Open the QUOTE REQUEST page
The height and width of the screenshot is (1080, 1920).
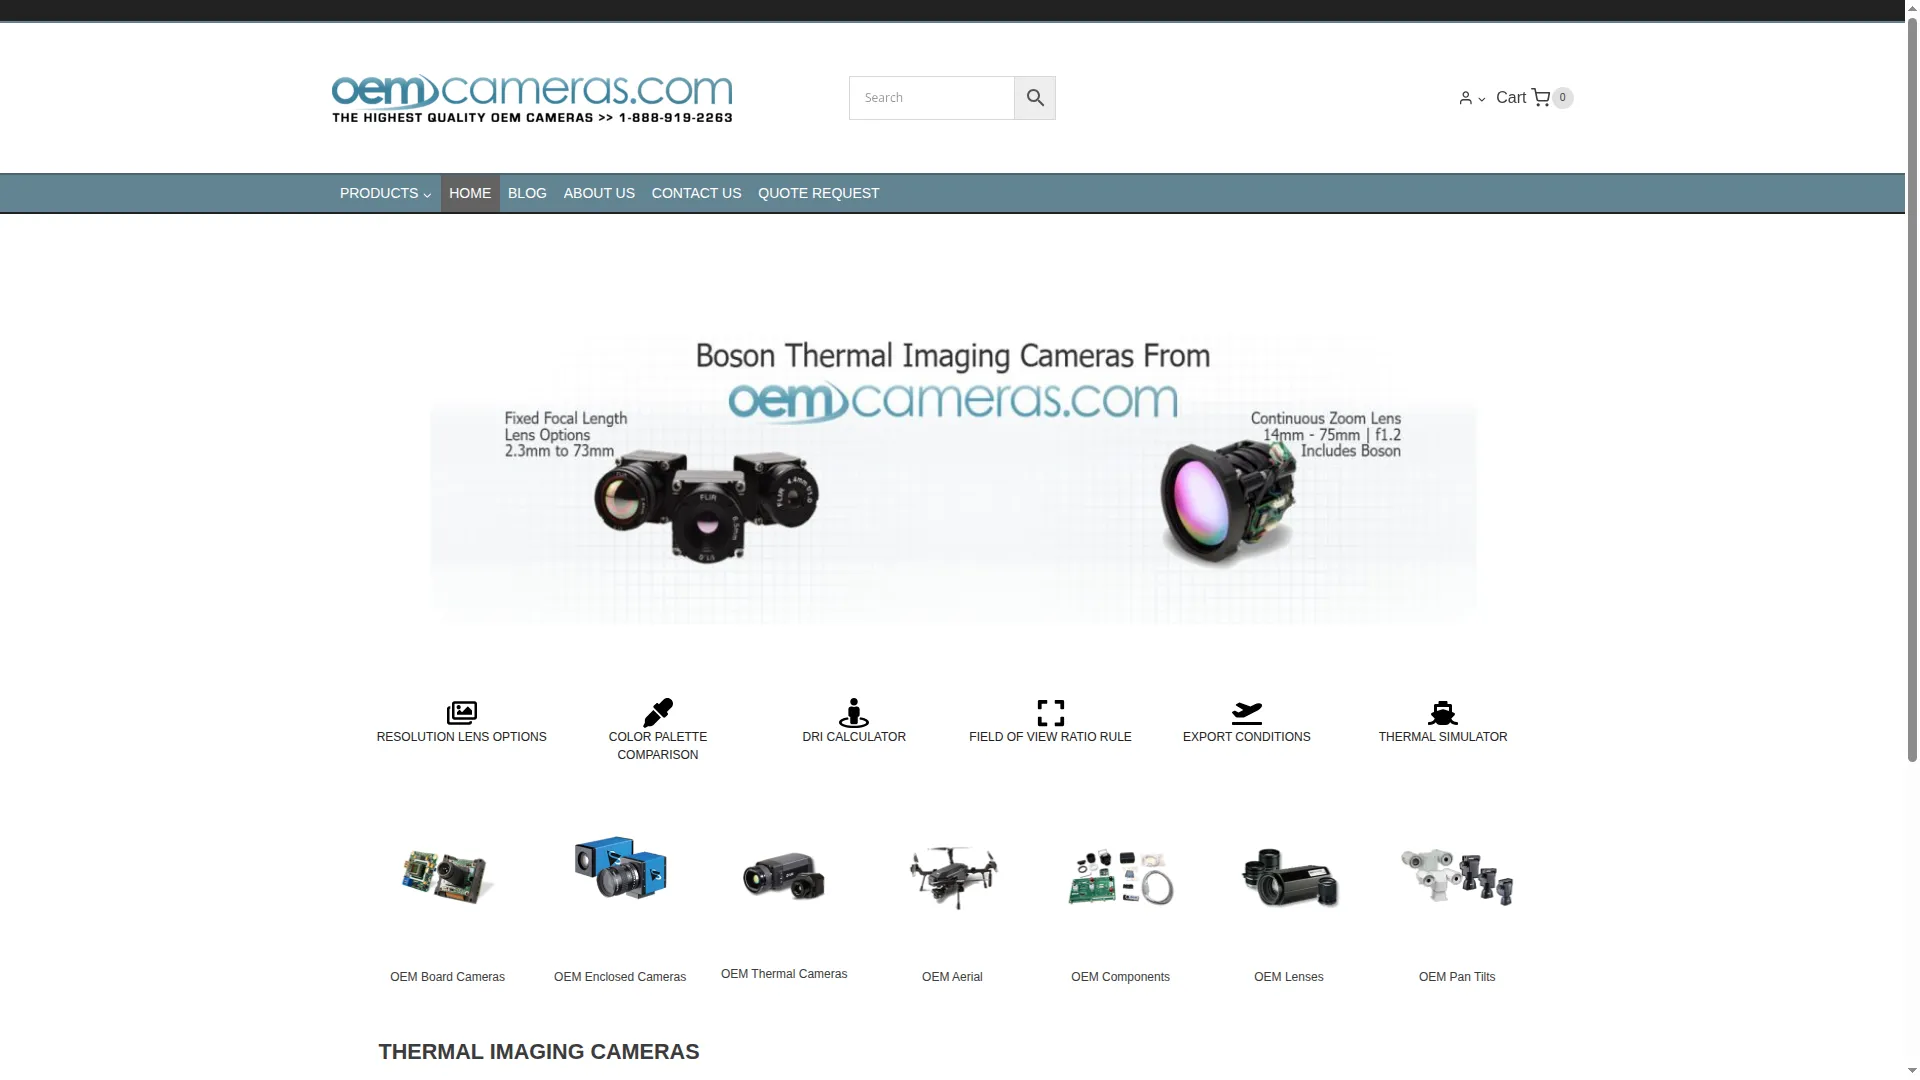point(819,193)
